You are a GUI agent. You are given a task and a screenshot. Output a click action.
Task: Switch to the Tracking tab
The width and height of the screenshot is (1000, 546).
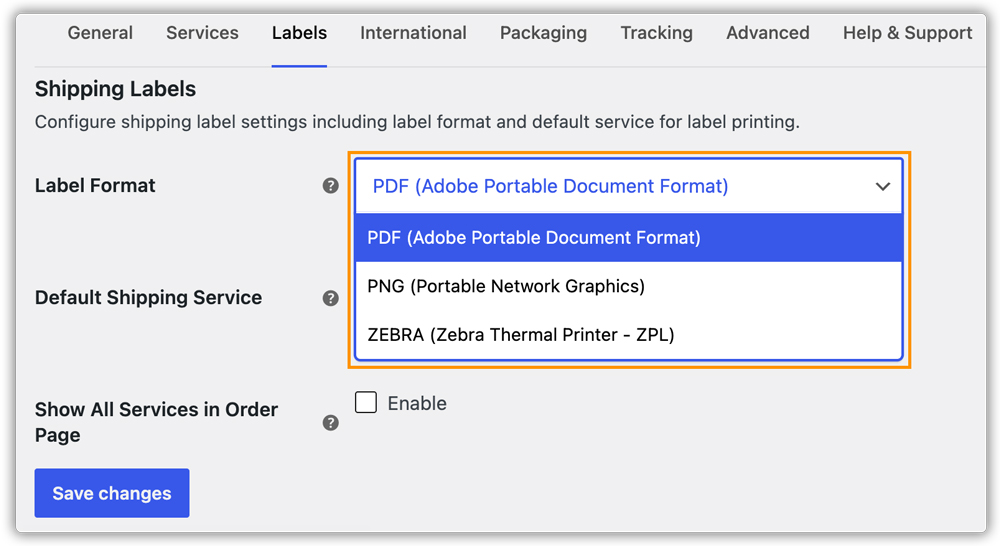coord(656,33)
